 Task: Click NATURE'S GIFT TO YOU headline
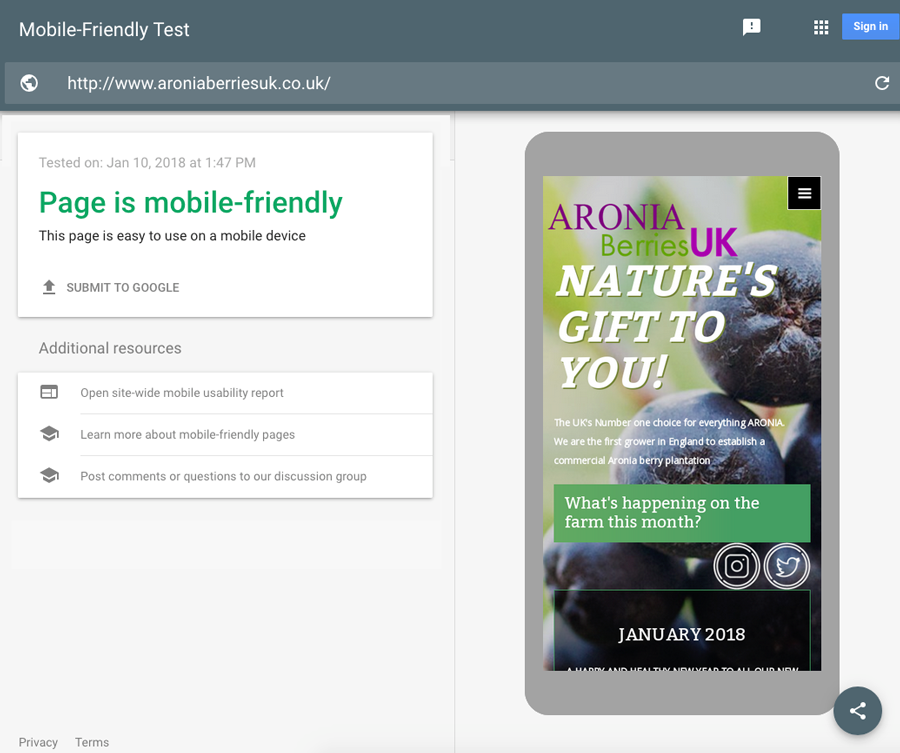coord(667,327)
